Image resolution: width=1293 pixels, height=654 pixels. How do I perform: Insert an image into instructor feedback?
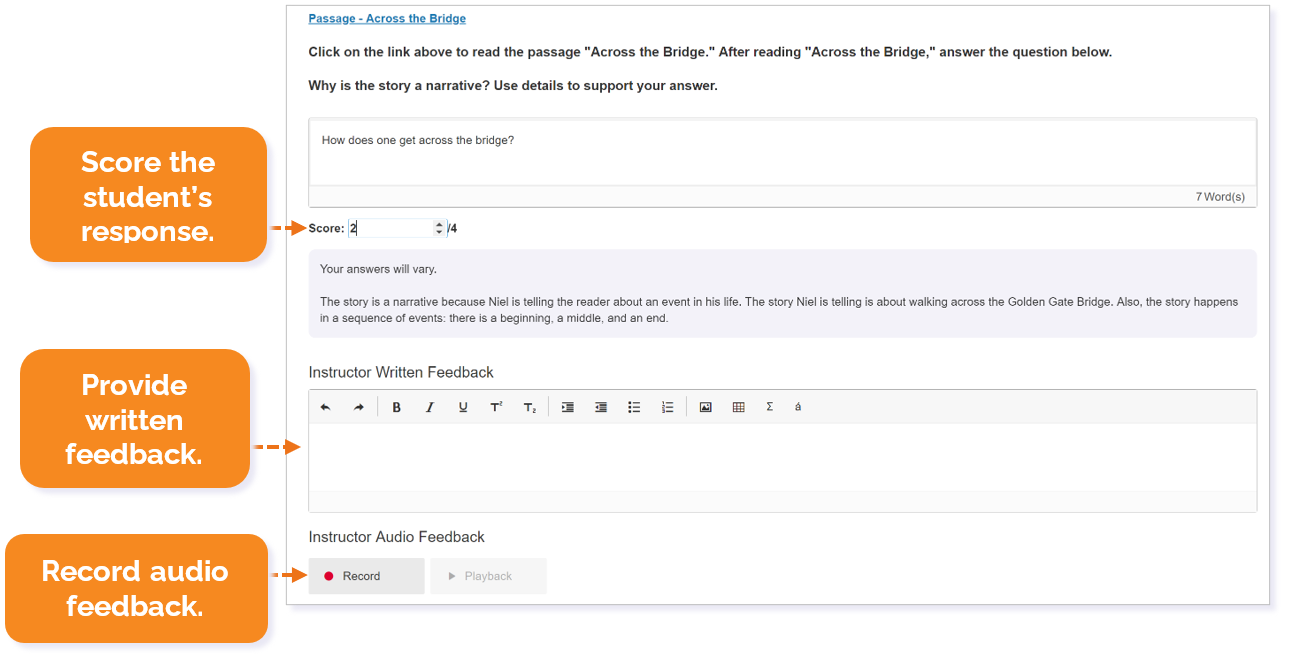[705, 407]
